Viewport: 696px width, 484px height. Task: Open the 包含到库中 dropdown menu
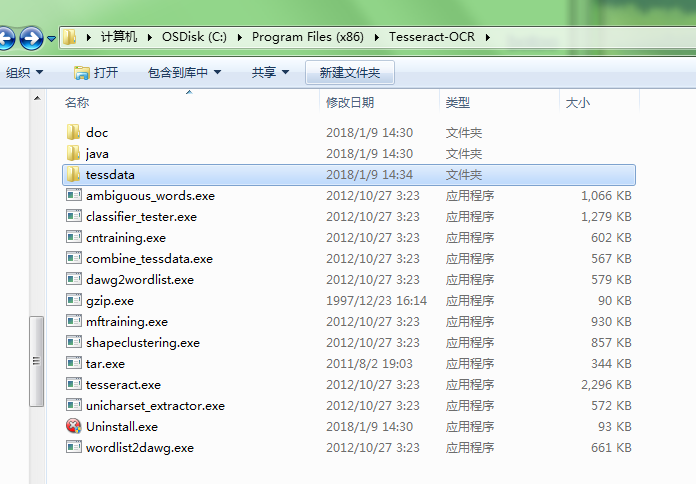click(184, 72)
